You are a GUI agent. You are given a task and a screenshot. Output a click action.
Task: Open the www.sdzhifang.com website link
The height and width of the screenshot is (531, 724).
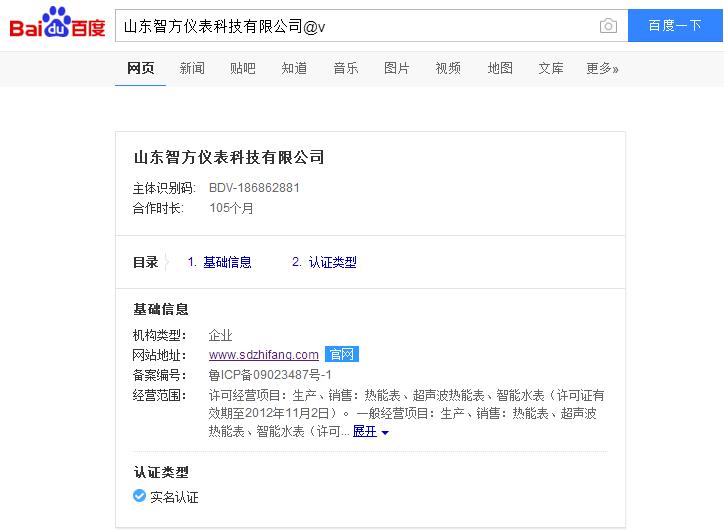pyautogui.click(x=264, y=355)
